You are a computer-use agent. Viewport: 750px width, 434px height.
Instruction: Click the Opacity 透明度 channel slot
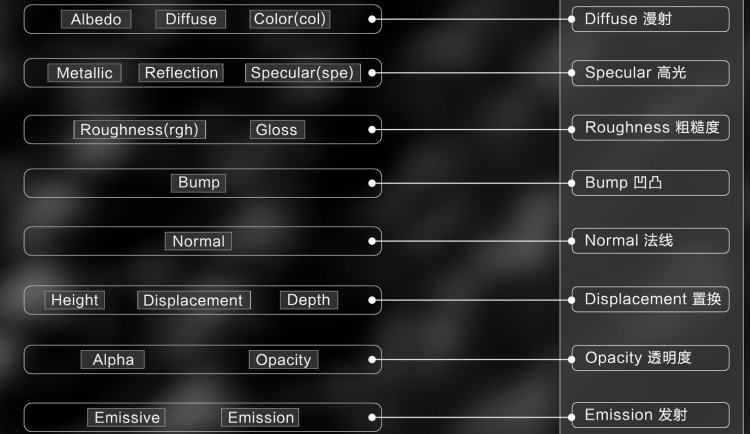(651, 358)
